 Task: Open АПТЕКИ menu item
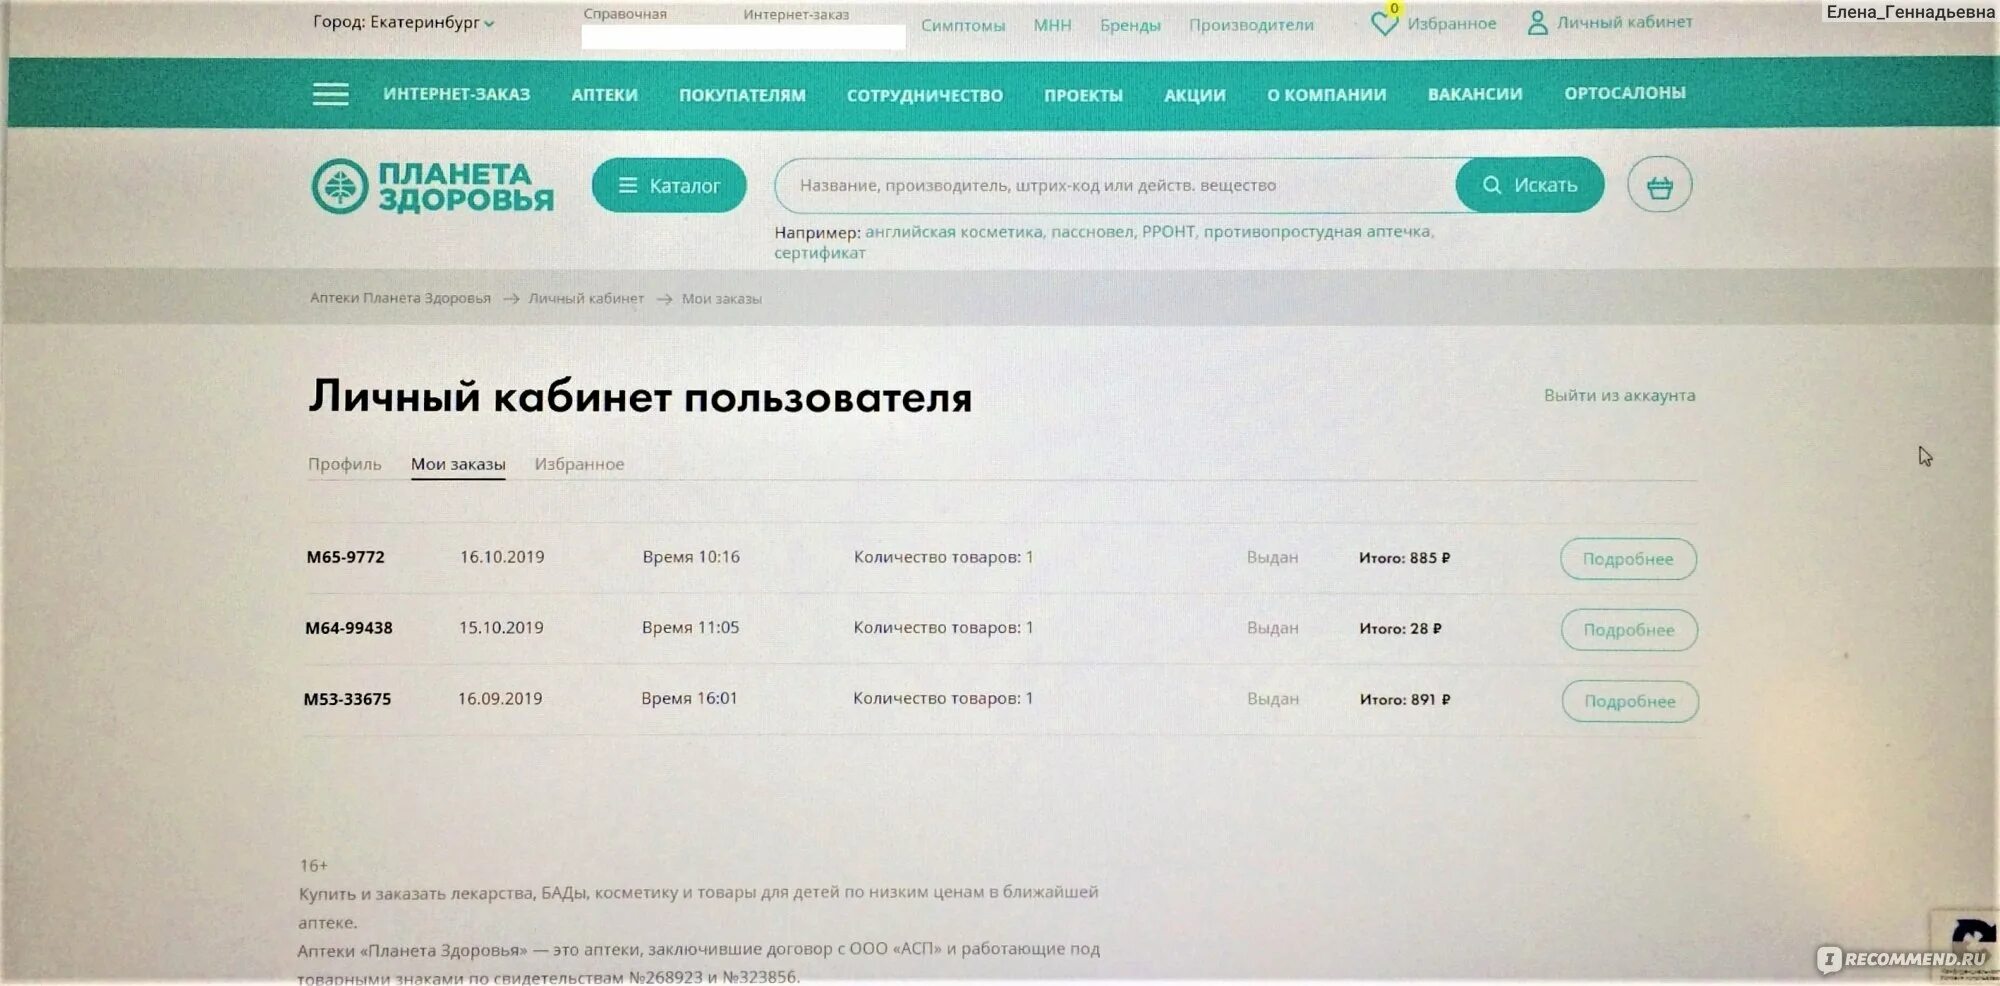tap(604, 95)
